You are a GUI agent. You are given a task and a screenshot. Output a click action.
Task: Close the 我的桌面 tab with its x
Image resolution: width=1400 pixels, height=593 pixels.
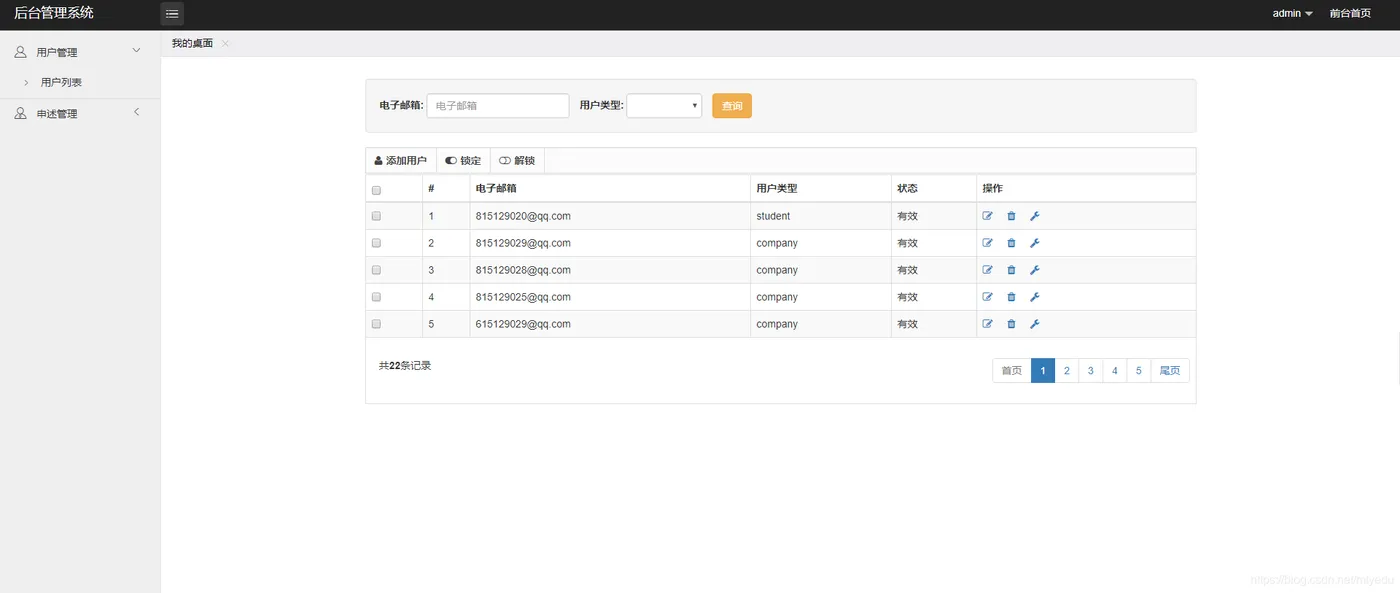click(x=225, y=44)
